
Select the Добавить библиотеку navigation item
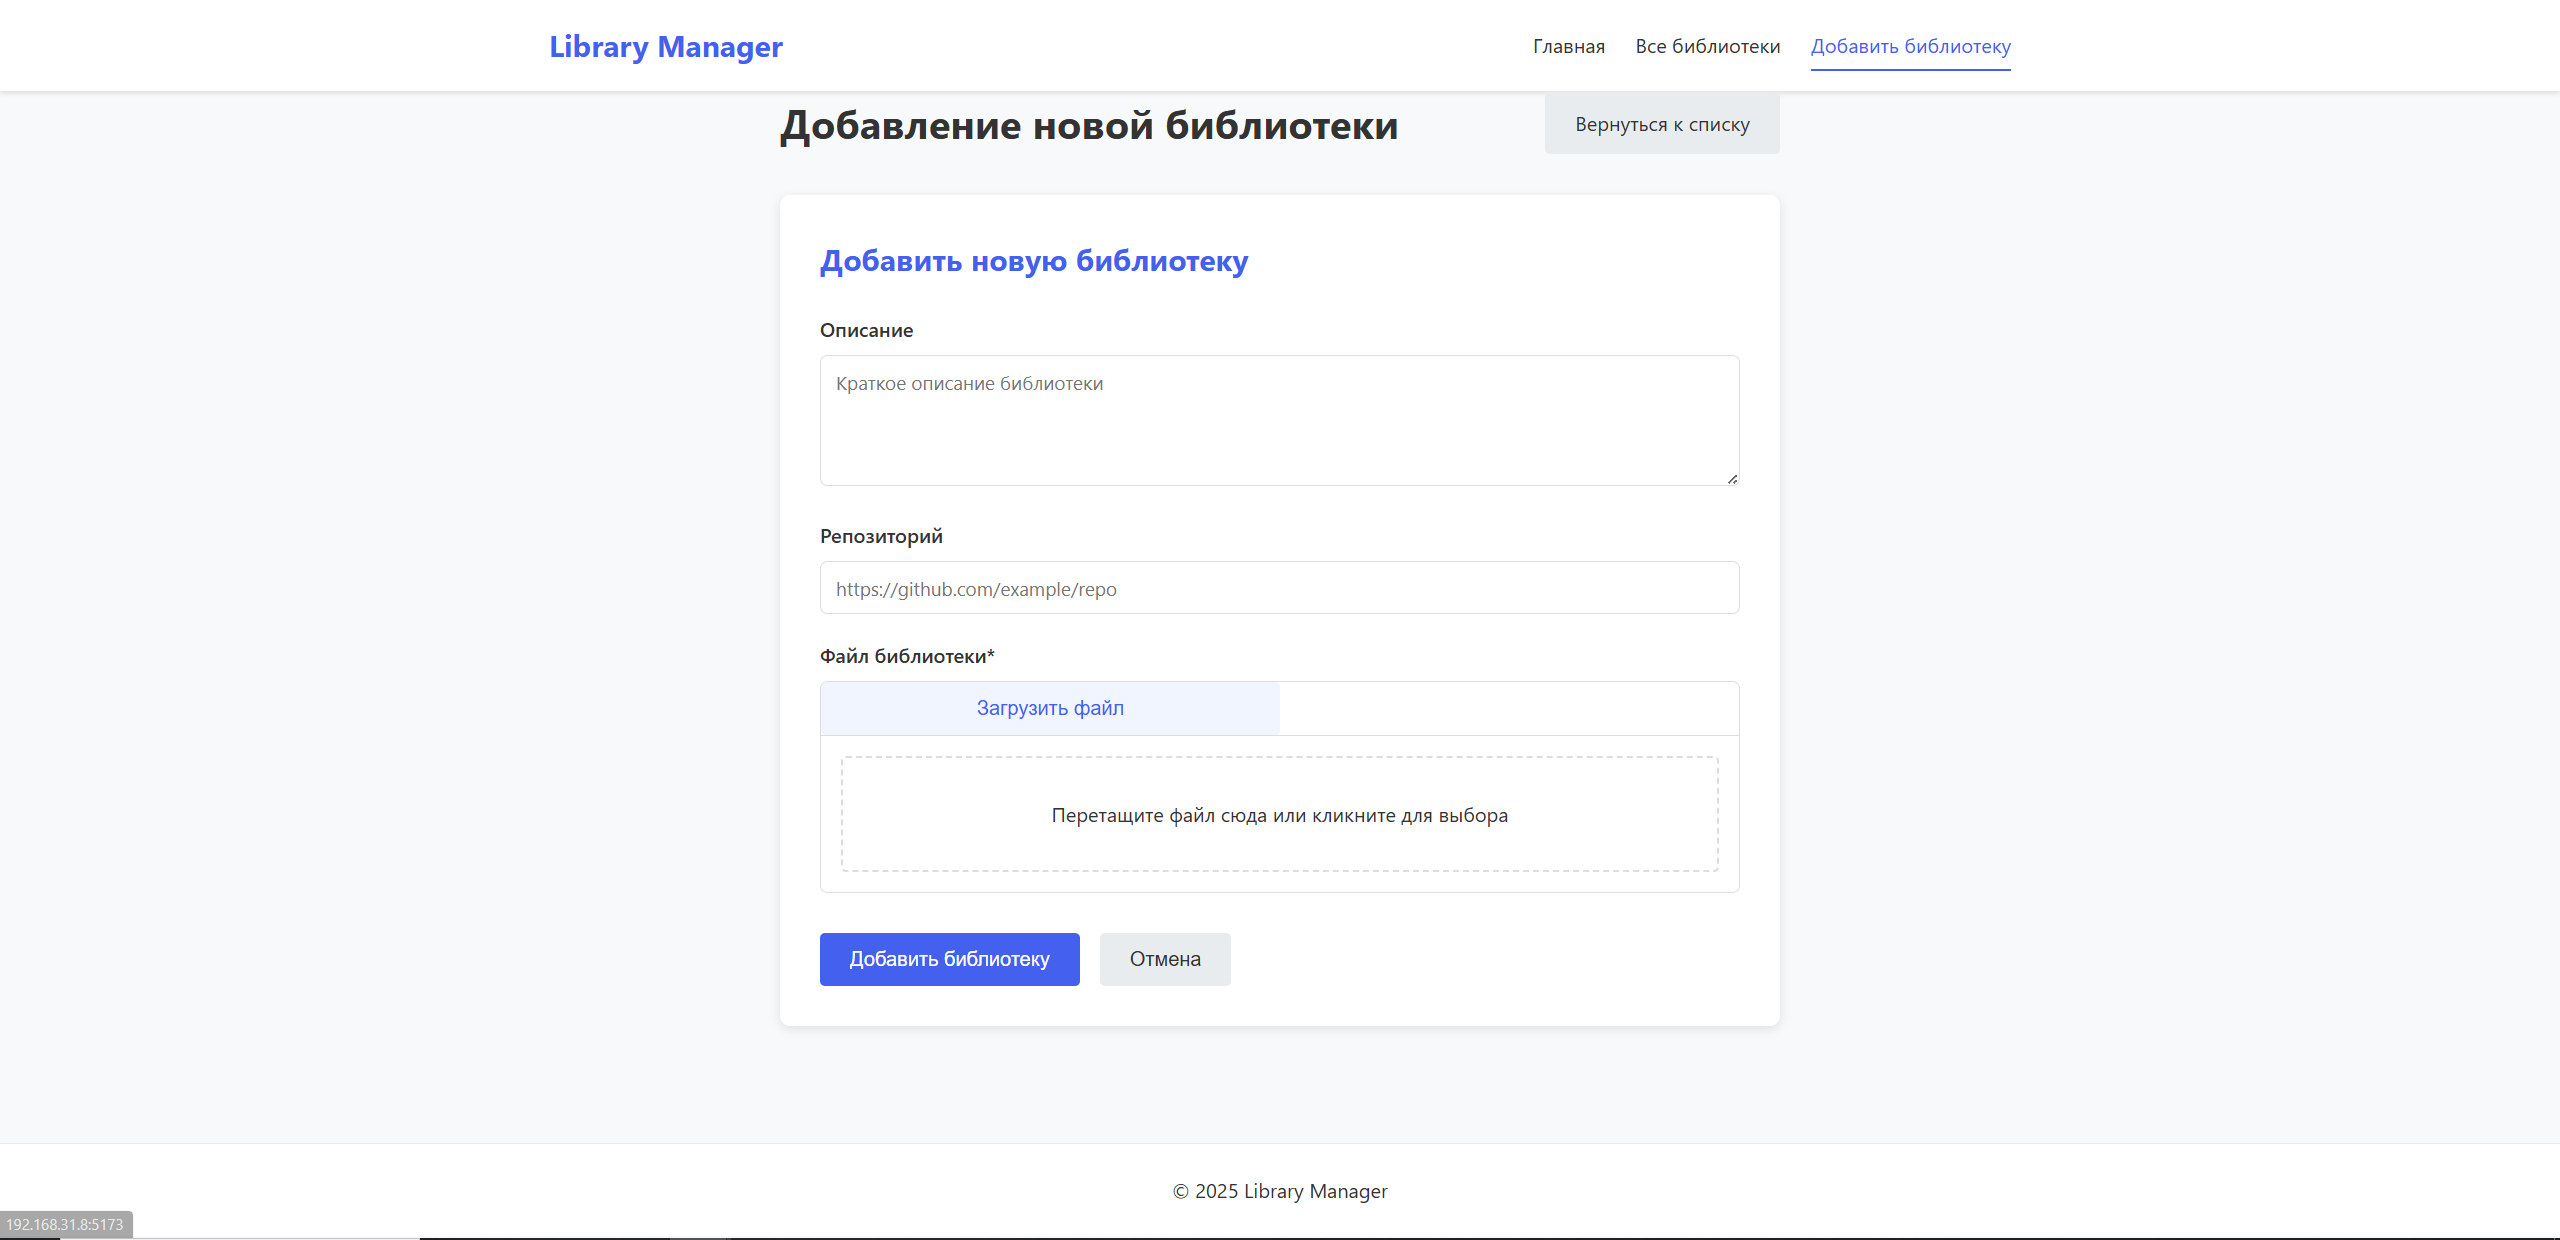(1911, 46)
